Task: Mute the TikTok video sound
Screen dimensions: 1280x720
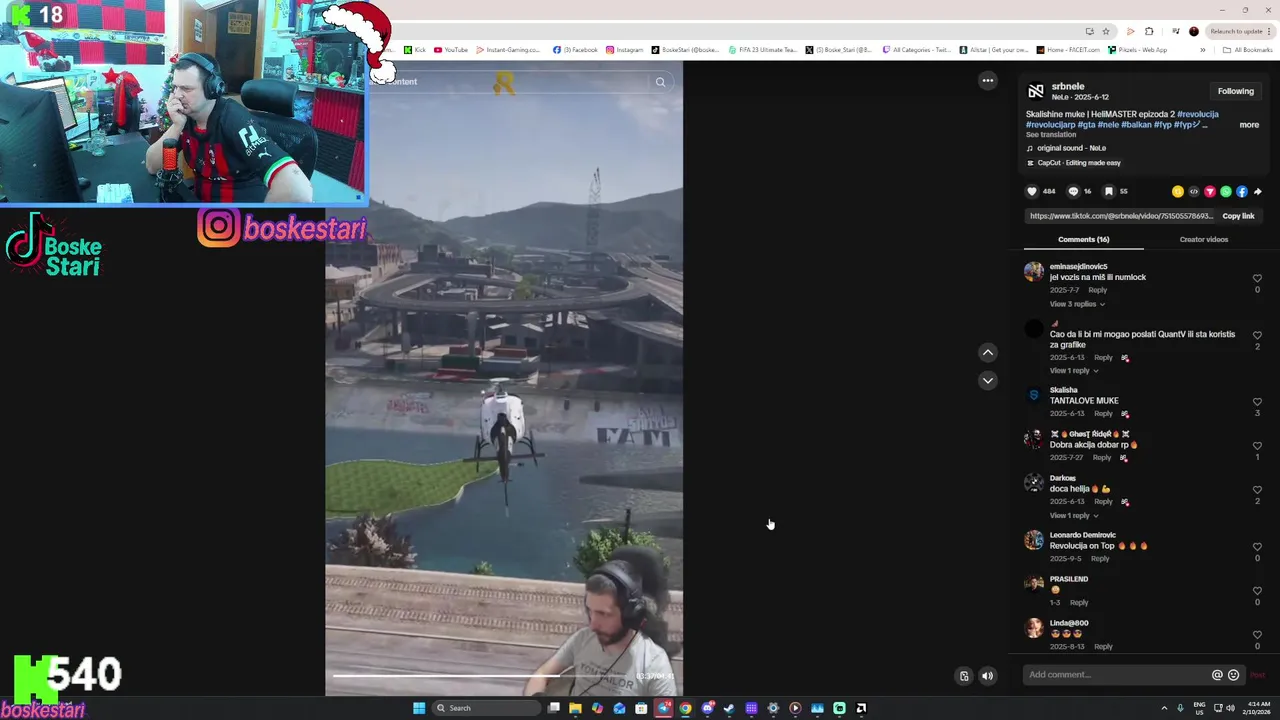Action: [x=987, y=676]
